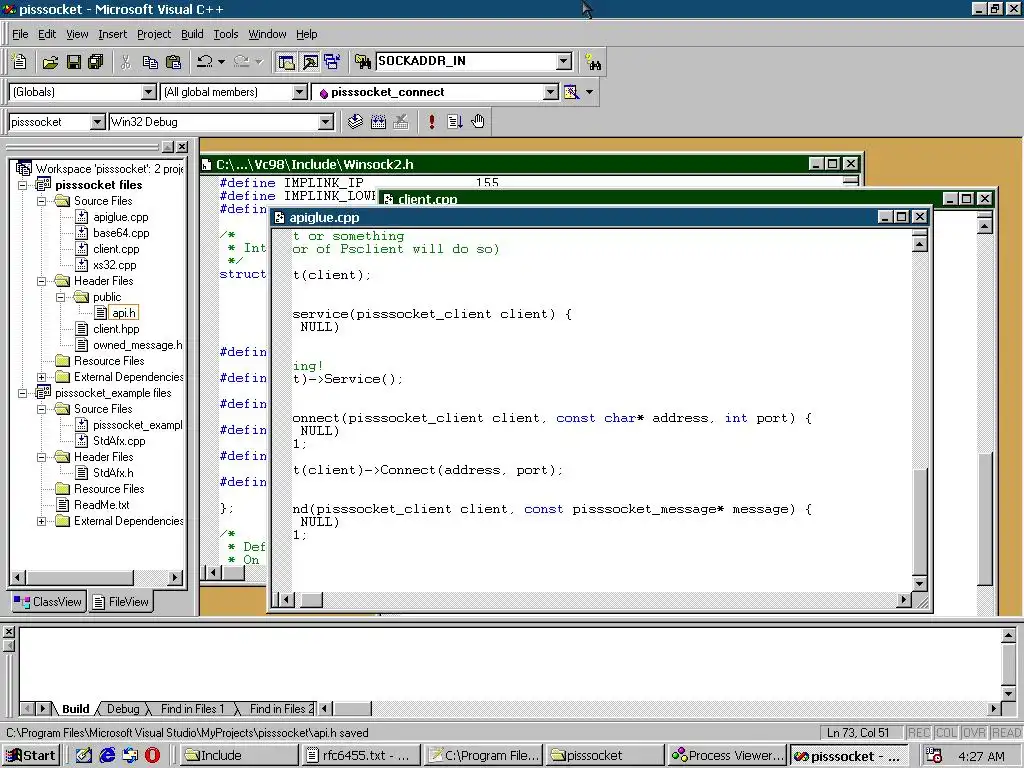
Task: Copy selection using the Copy icon
Action: [x=150, y=61]
